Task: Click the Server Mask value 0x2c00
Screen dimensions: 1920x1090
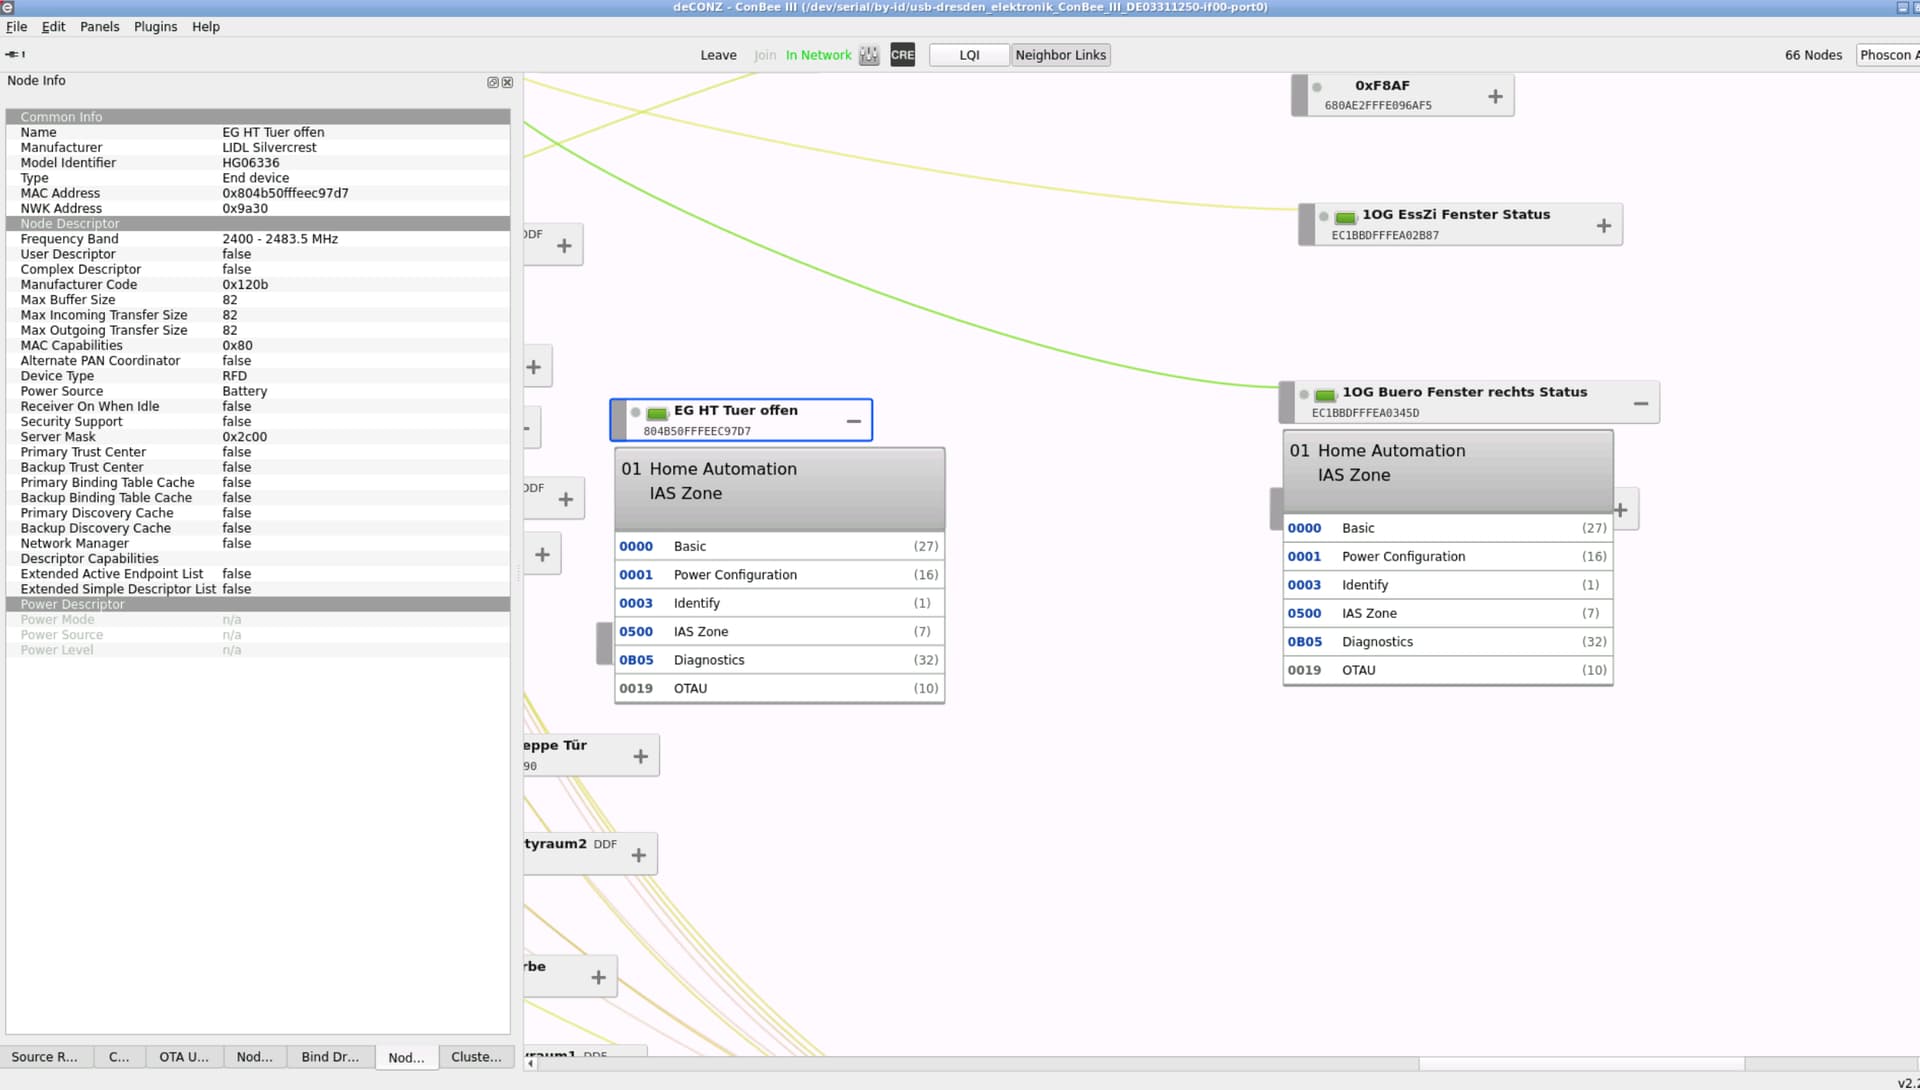Action: point(244,437)
